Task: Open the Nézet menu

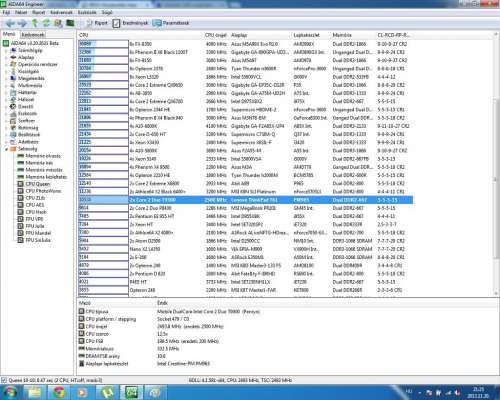Action: 21,12
